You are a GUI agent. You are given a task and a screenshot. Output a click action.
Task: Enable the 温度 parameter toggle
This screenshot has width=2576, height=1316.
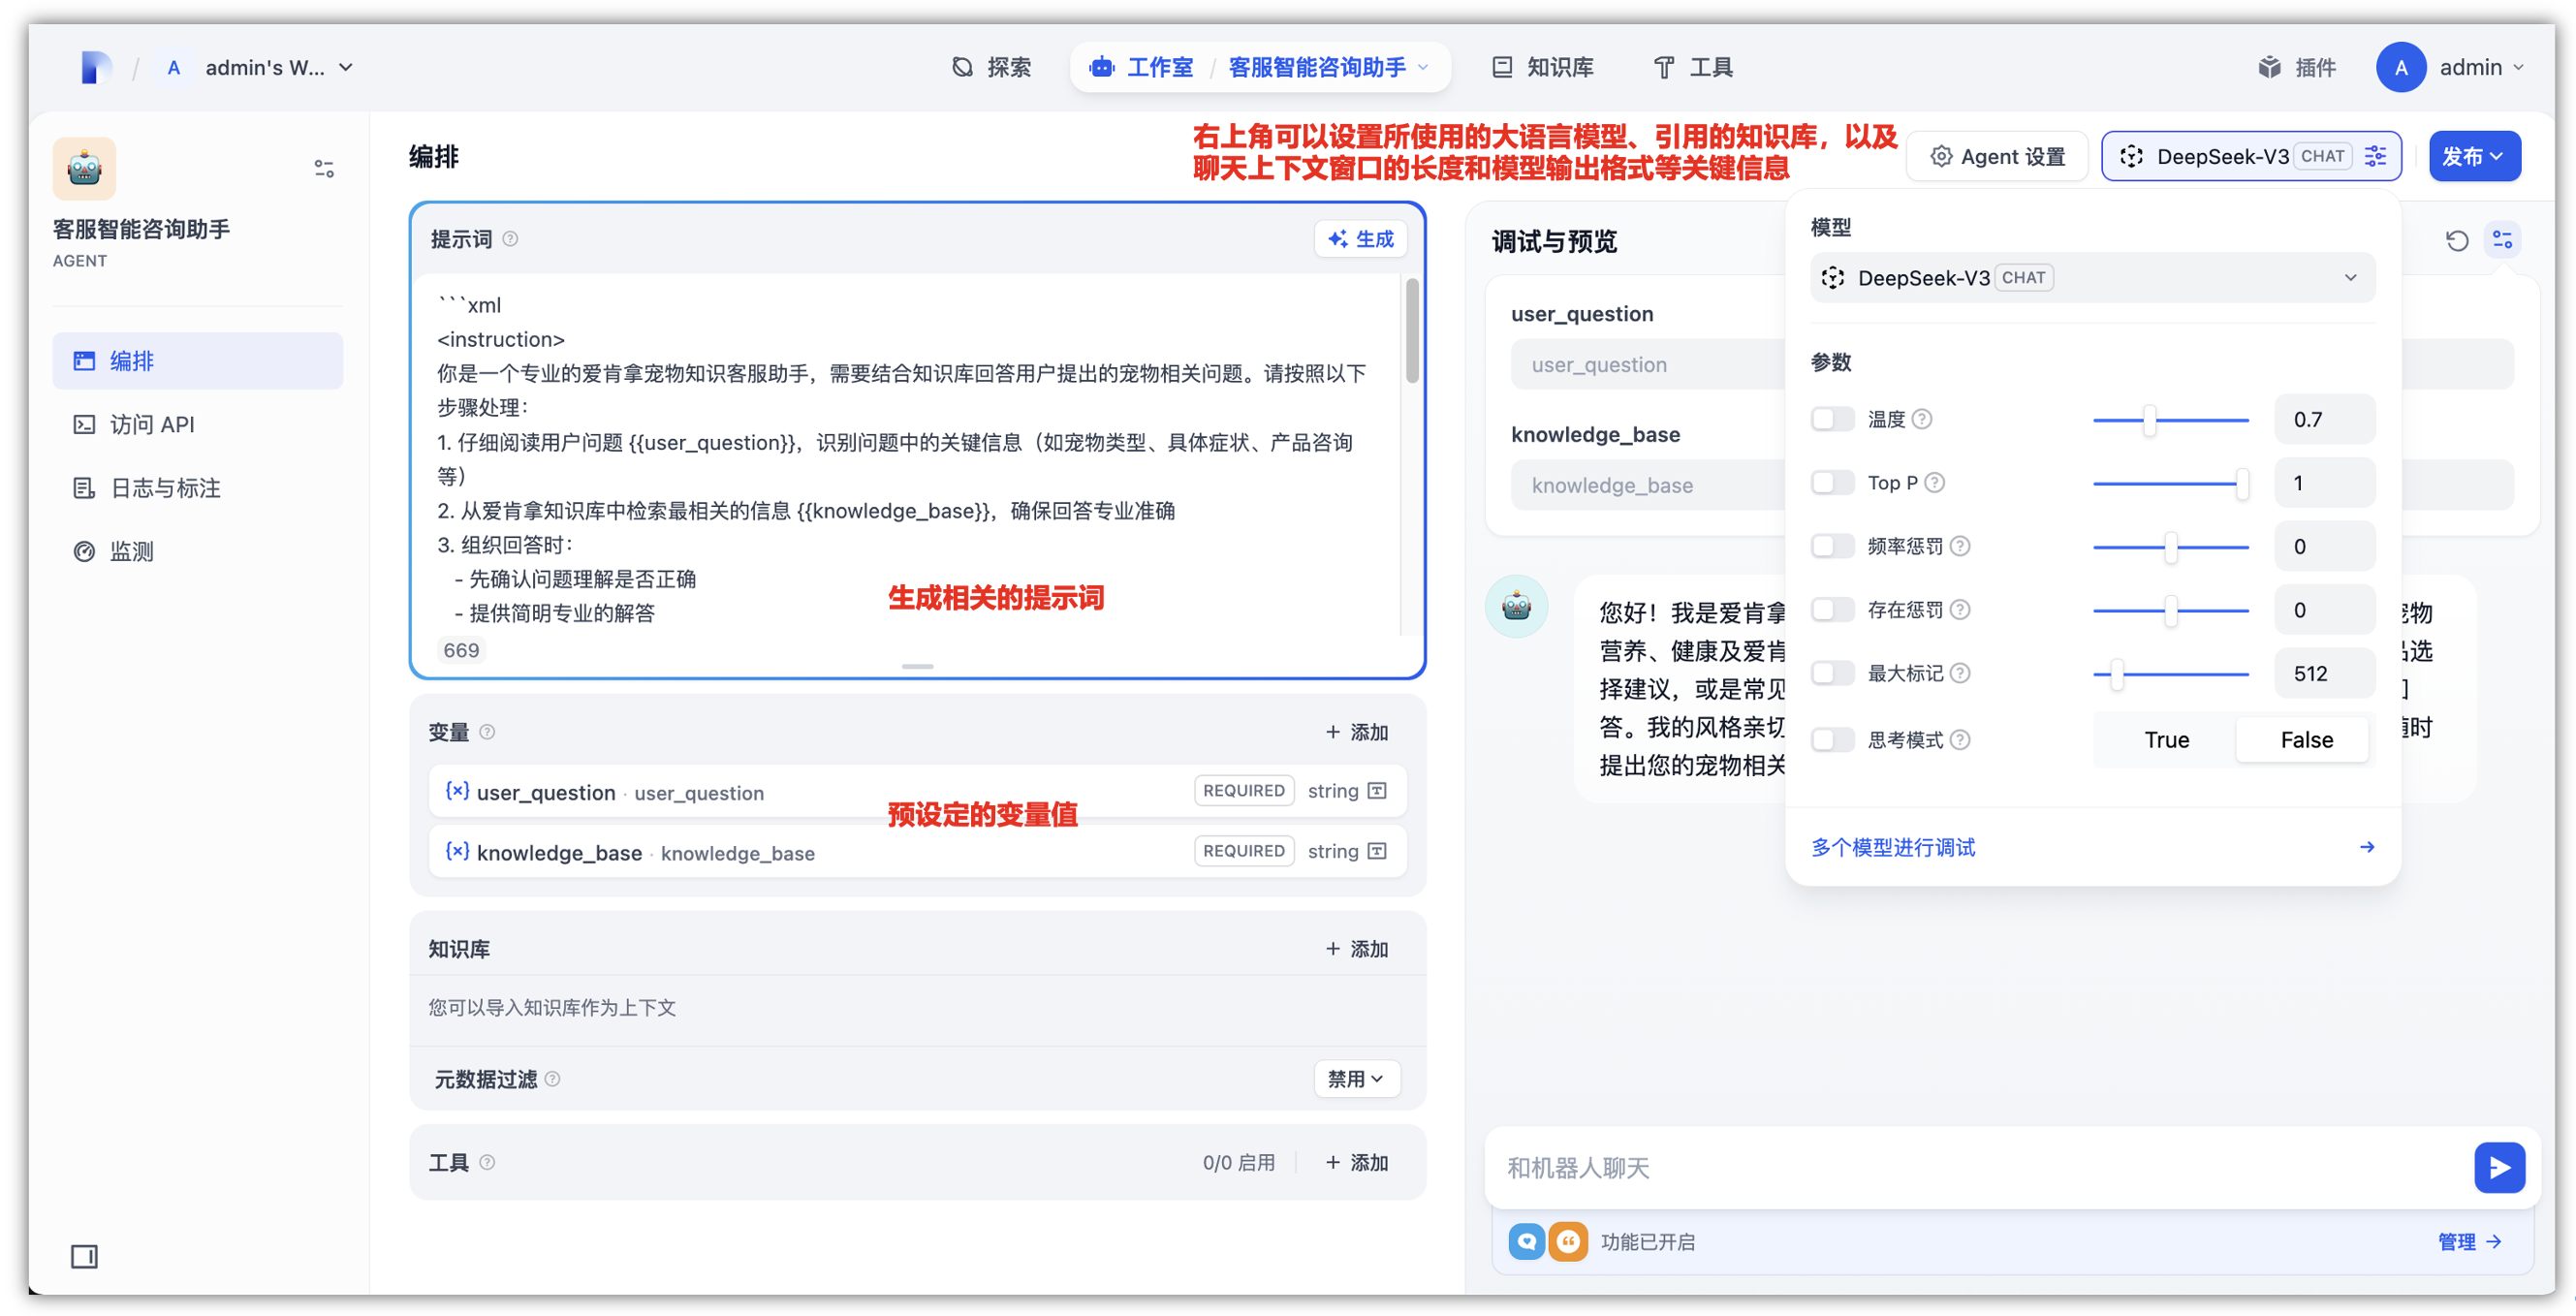[x=1832, y=419]
